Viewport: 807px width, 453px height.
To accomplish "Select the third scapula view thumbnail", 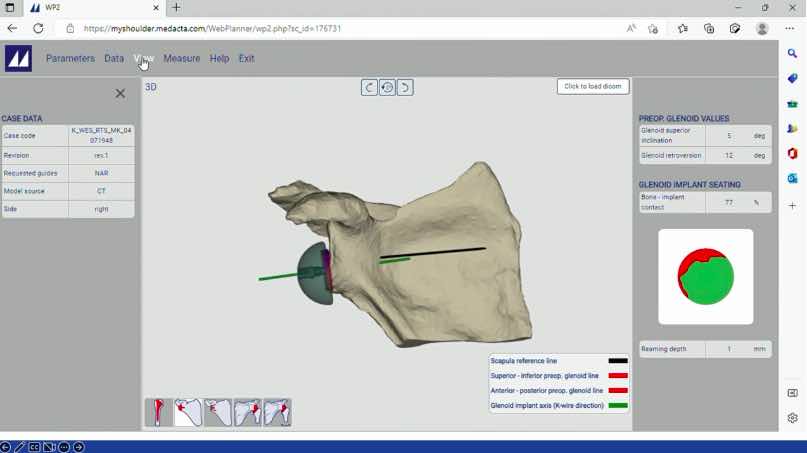I will click(x=218, y=412).
